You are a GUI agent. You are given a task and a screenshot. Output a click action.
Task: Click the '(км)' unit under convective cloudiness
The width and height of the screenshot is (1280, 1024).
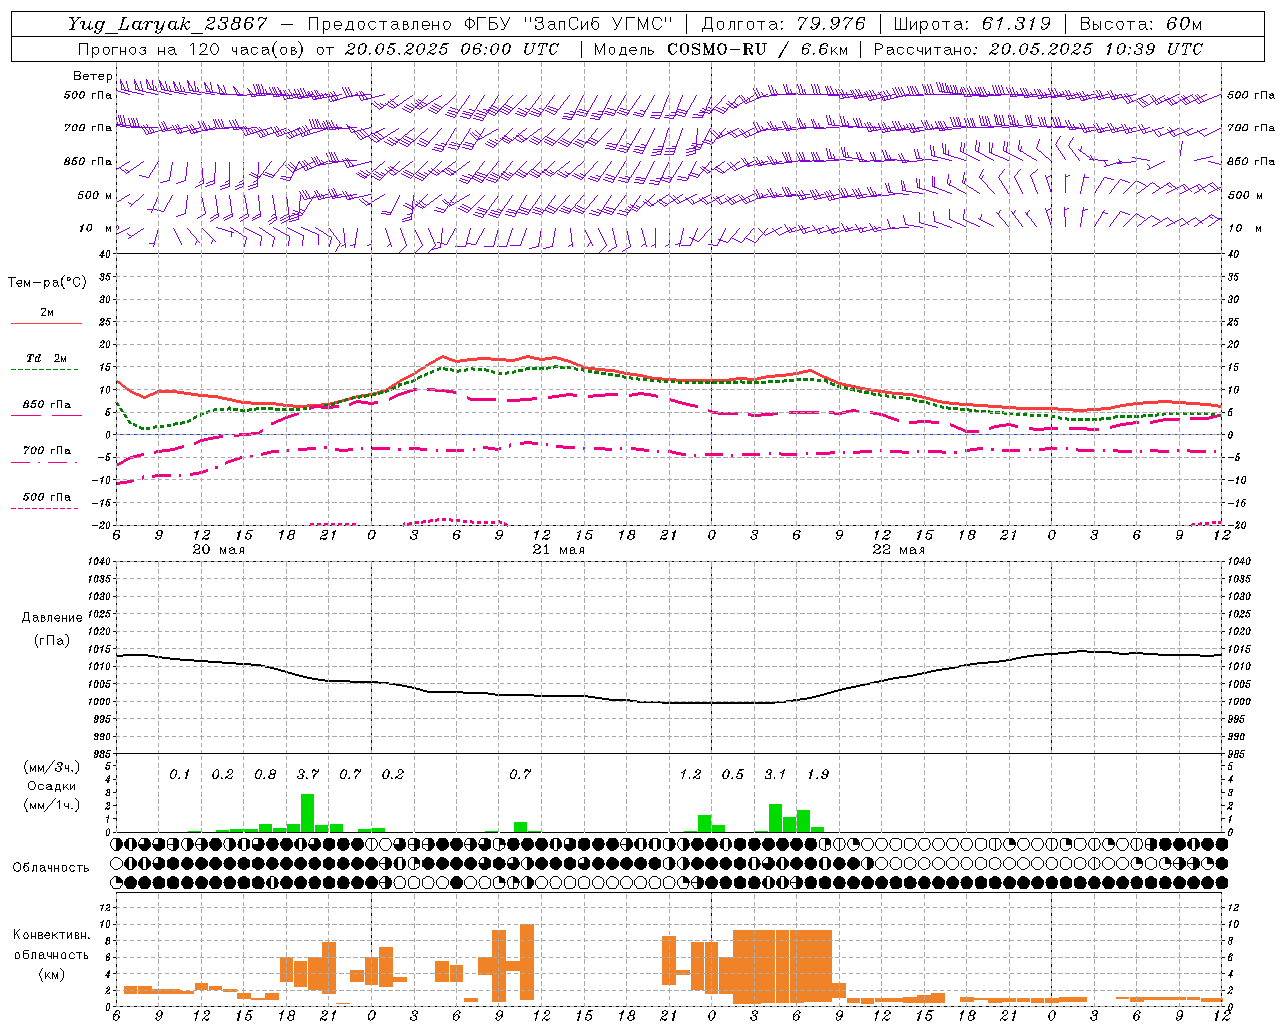pyautogui.click(x=52, y=973)
